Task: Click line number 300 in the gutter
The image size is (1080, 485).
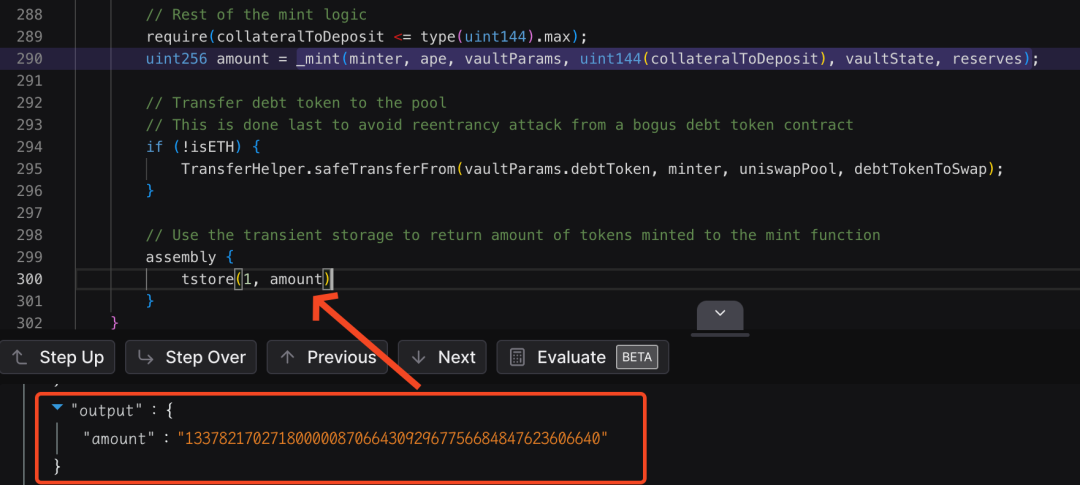Action: 29,279
